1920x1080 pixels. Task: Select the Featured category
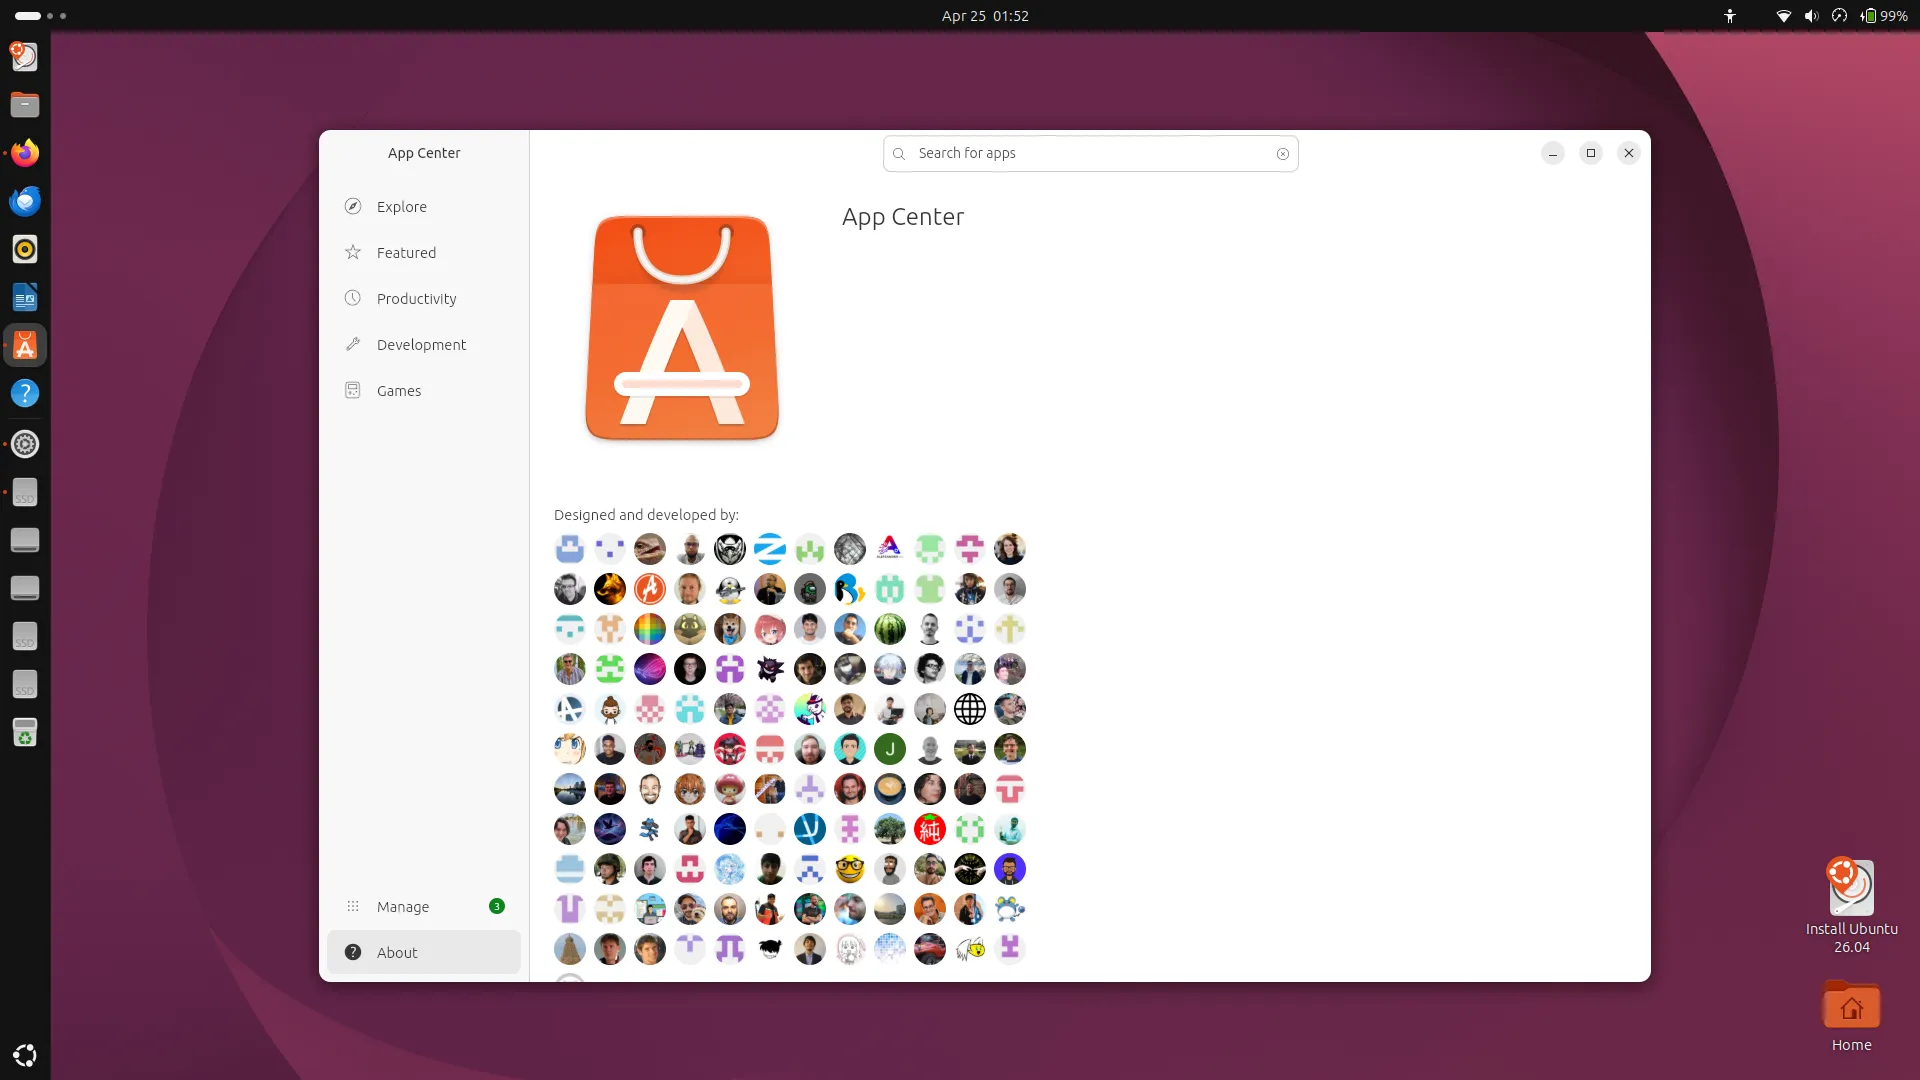tap(406, 252)
